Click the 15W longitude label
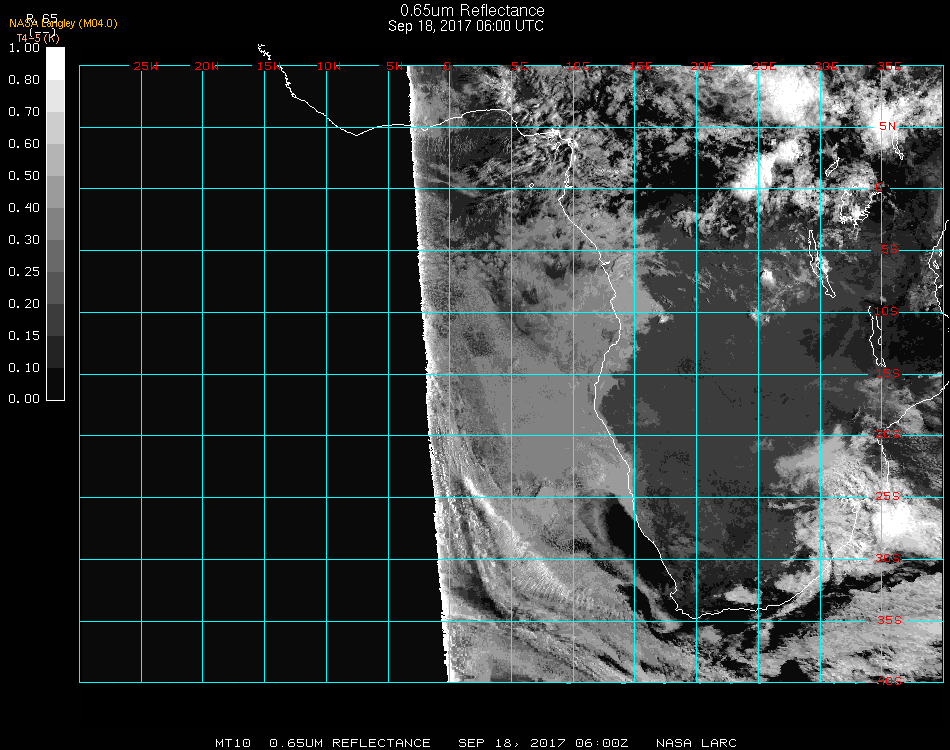Image resolution: width=950 pixels, height=750 pixels. pos(268,66)
